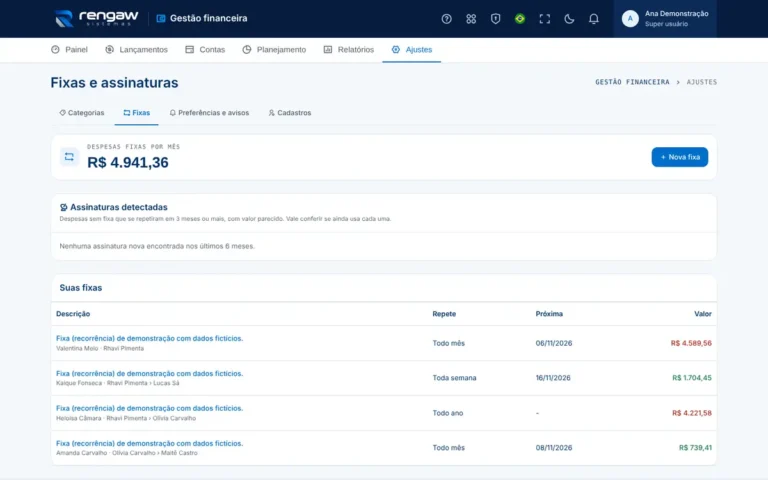Viewport: 768px width, 480px height.
Task: Open fixa of Kaique Fonseca row
Action: pos(149,374)
